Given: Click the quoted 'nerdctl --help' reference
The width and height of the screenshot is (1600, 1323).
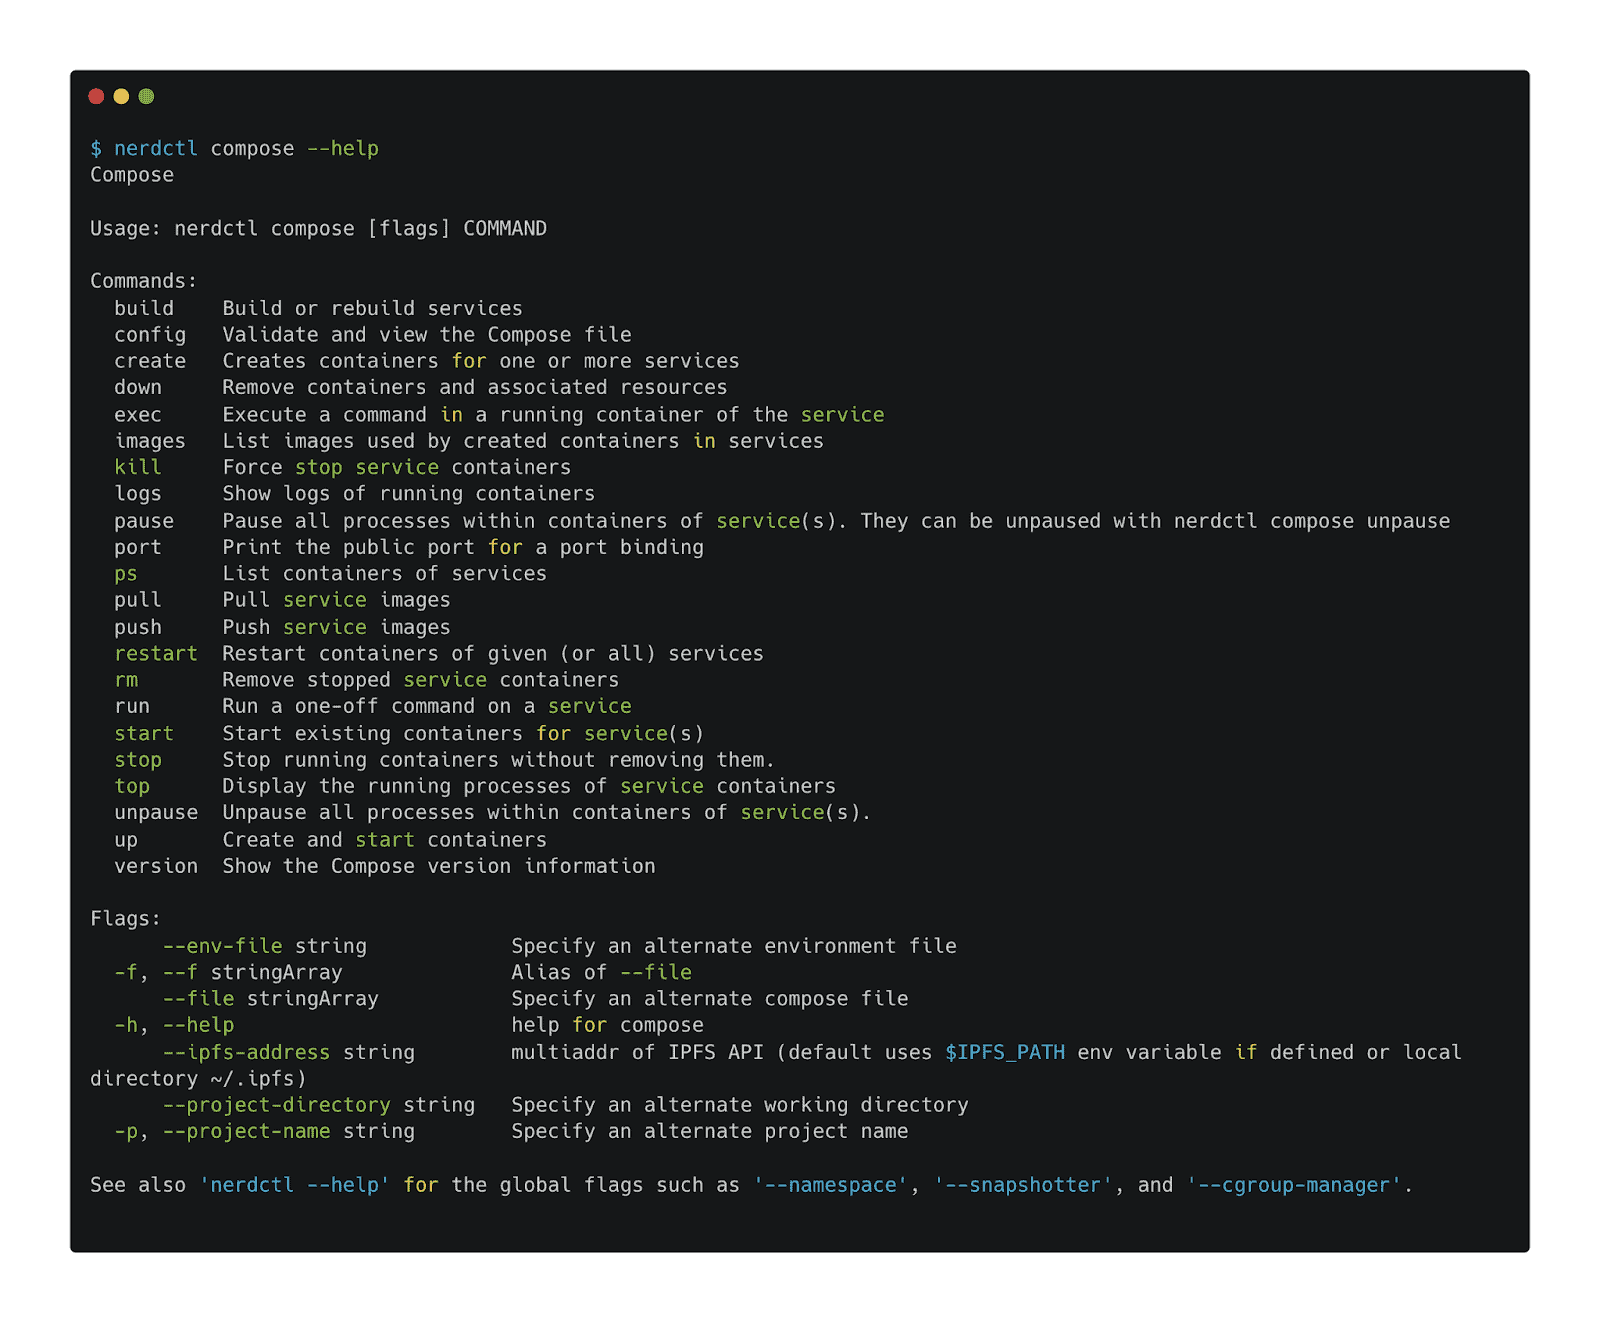Looking at the screenshot, I should pyautogui.click(x=294, y=1185).
